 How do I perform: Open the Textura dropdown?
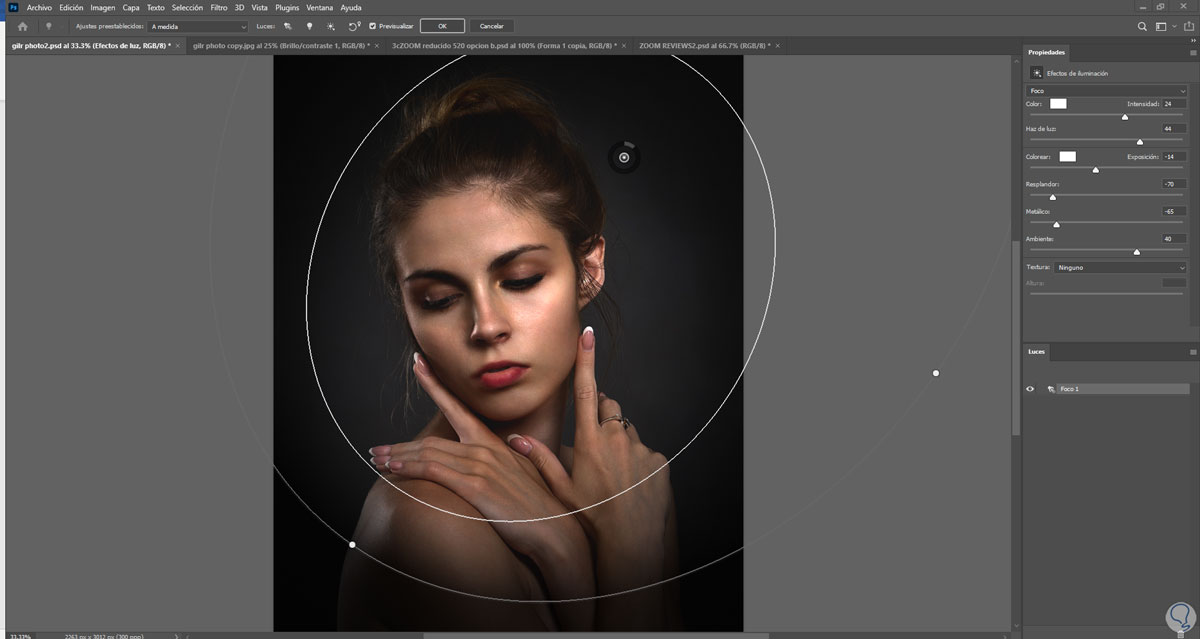[1120, 267]
